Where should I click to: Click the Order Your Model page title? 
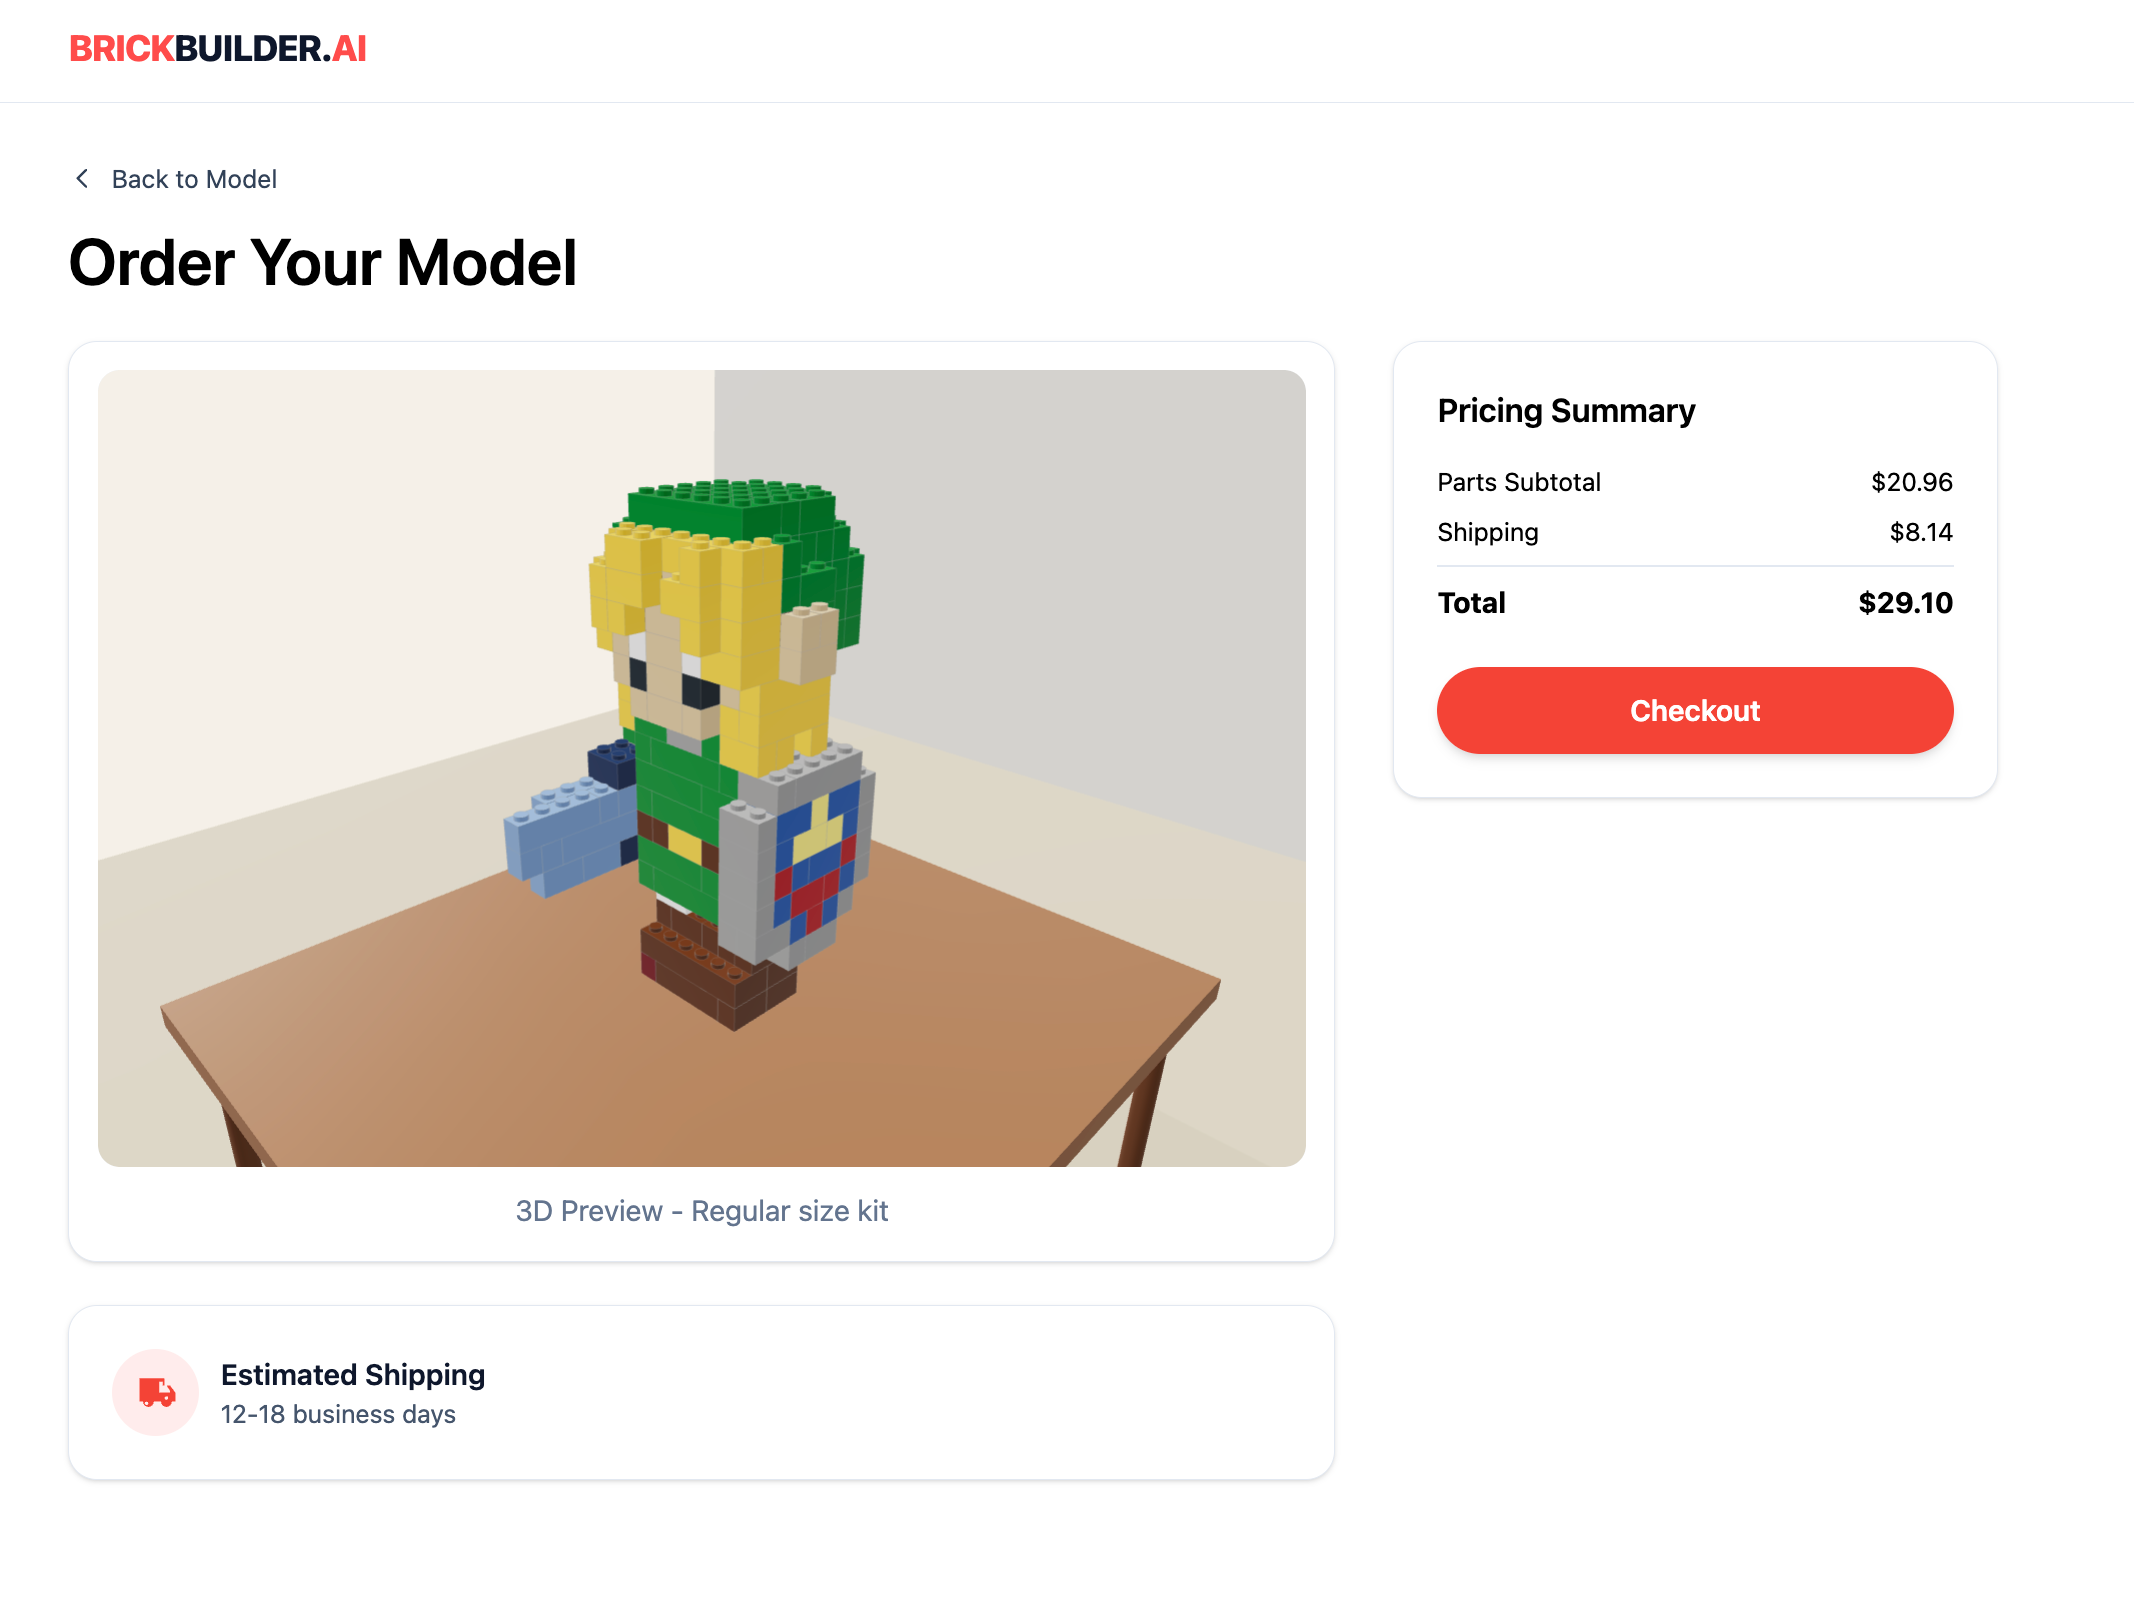pyautogui.click(x=323, y=263)
